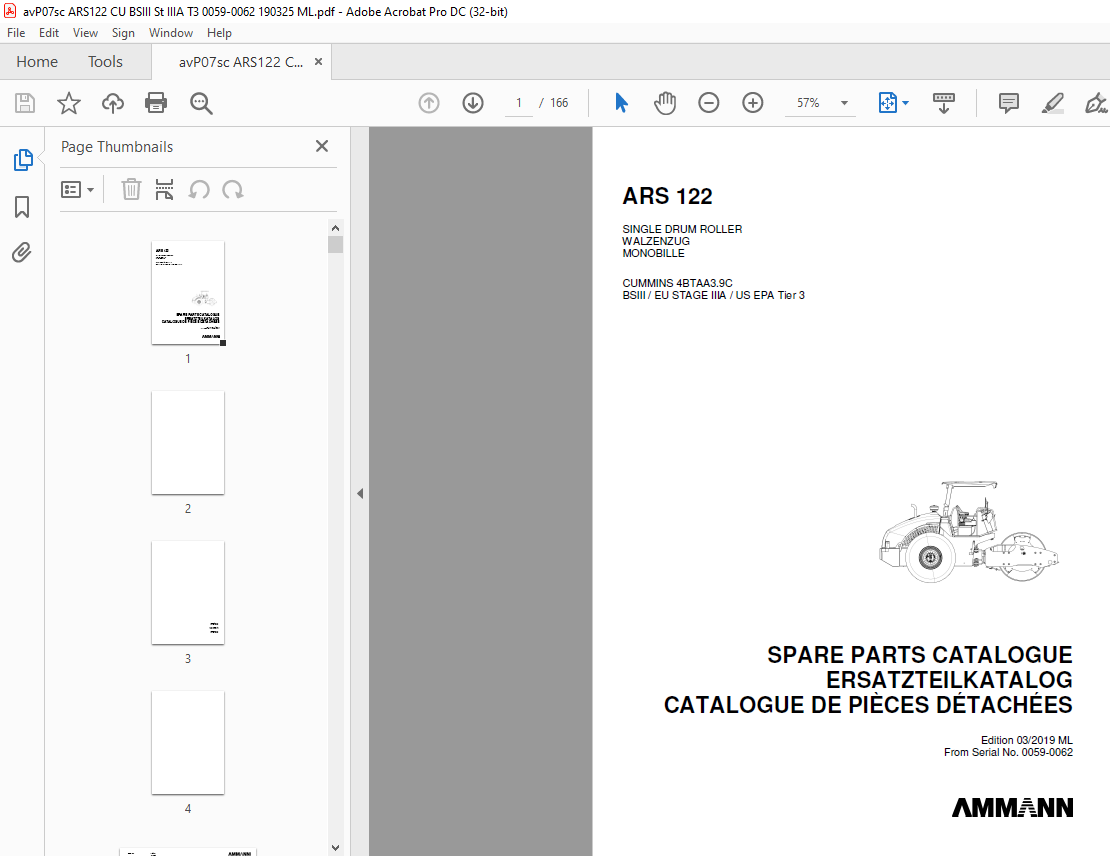1110x856 pixels.
Task: Click the 57% zoom value field
Action: (x=808, y=103)
